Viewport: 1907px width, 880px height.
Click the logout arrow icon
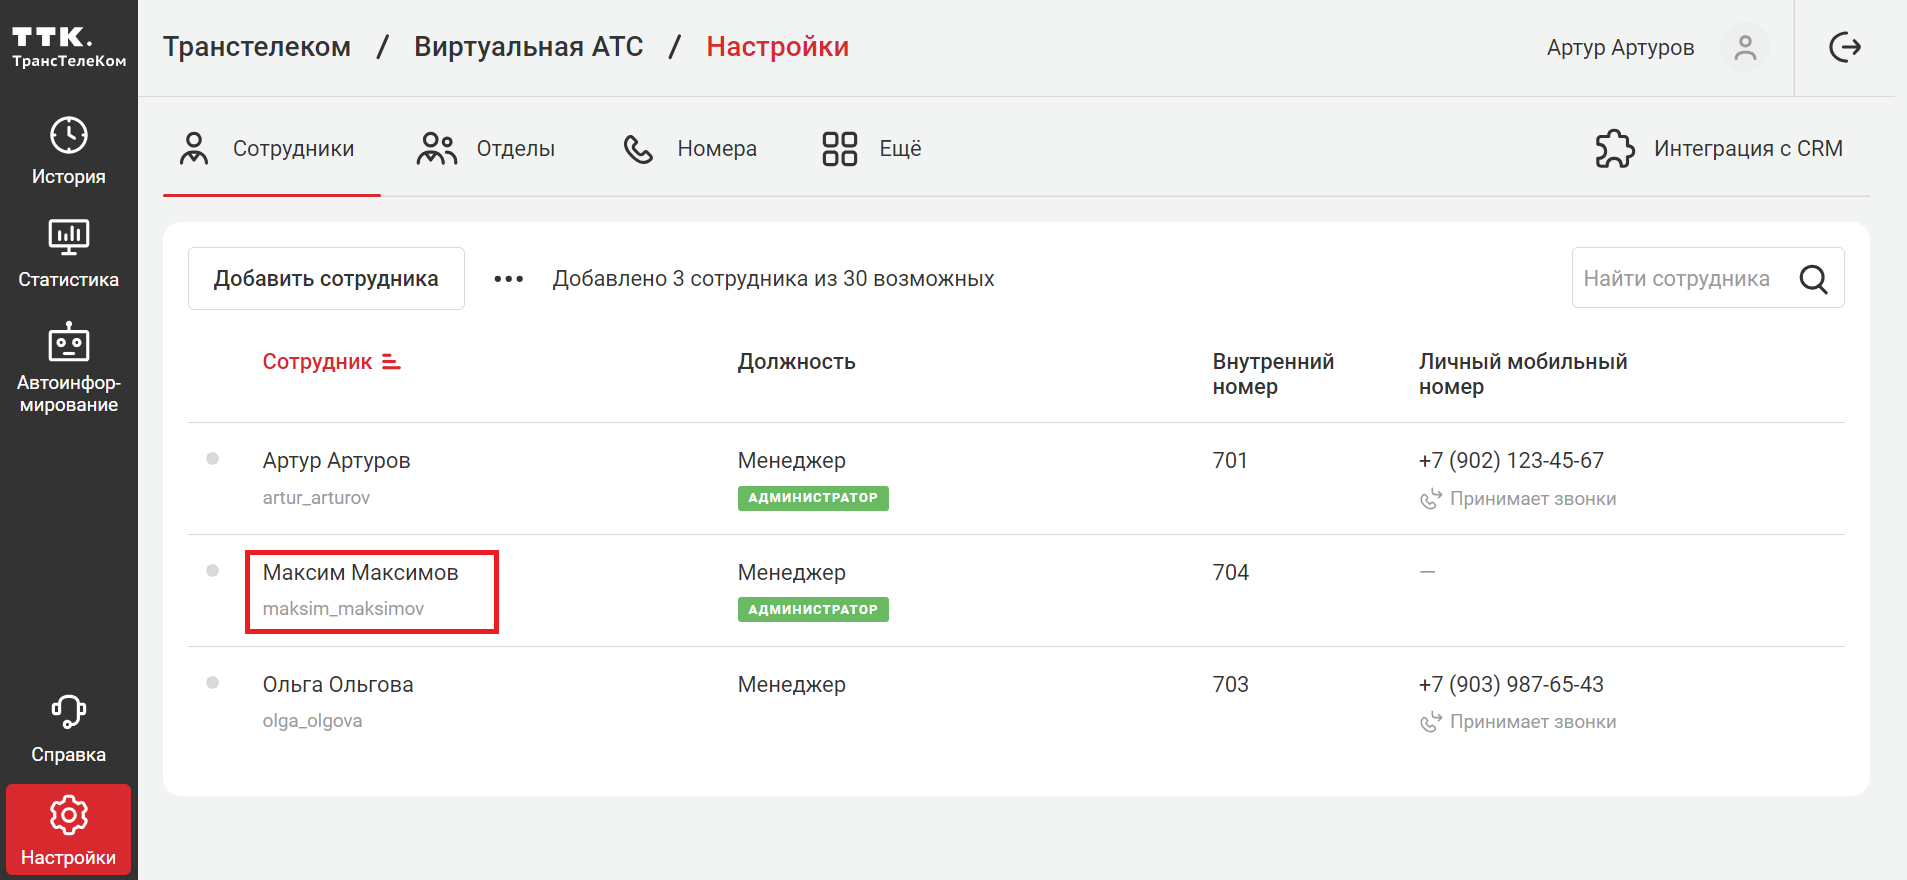[x=1844, y=47]
